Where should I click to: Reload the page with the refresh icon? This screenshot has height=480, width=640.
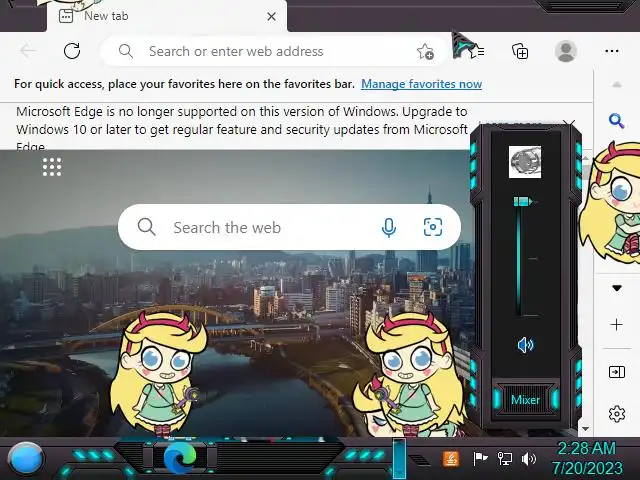72,51
